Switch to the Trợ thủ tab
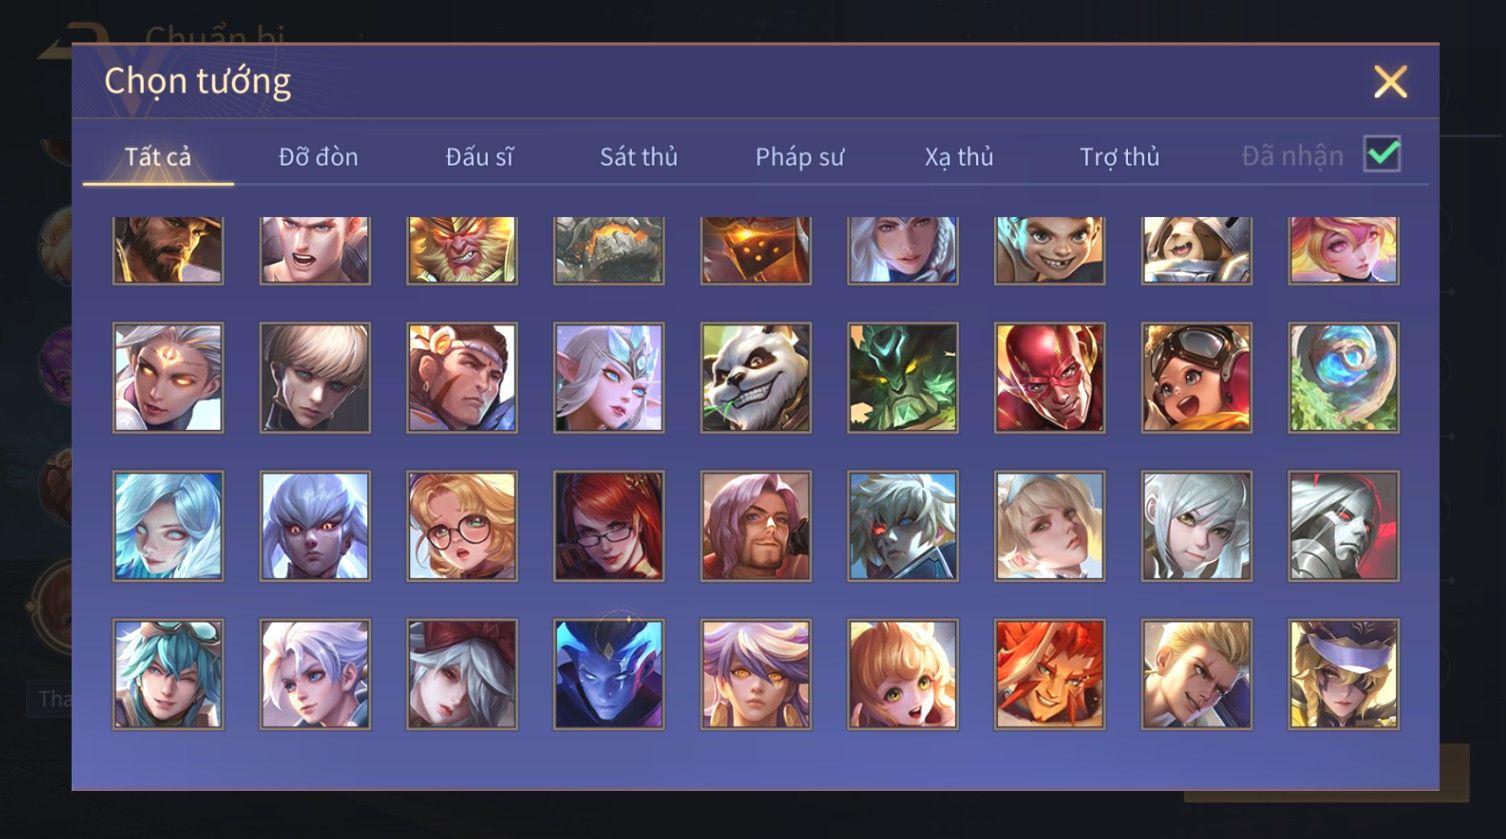The width and height of the screenshot is (1506, 839). click(x=1120, y=157)
